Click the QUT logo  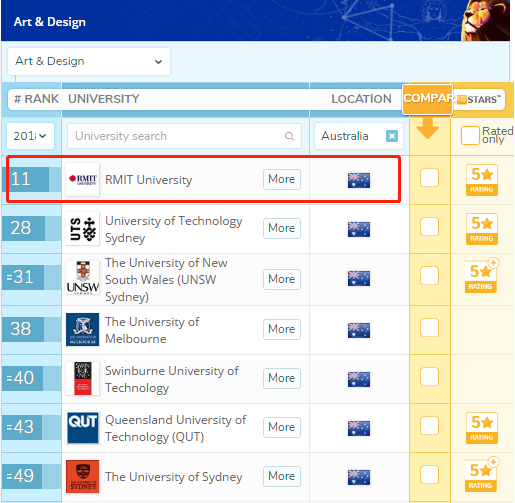click(x=83, y=427)
